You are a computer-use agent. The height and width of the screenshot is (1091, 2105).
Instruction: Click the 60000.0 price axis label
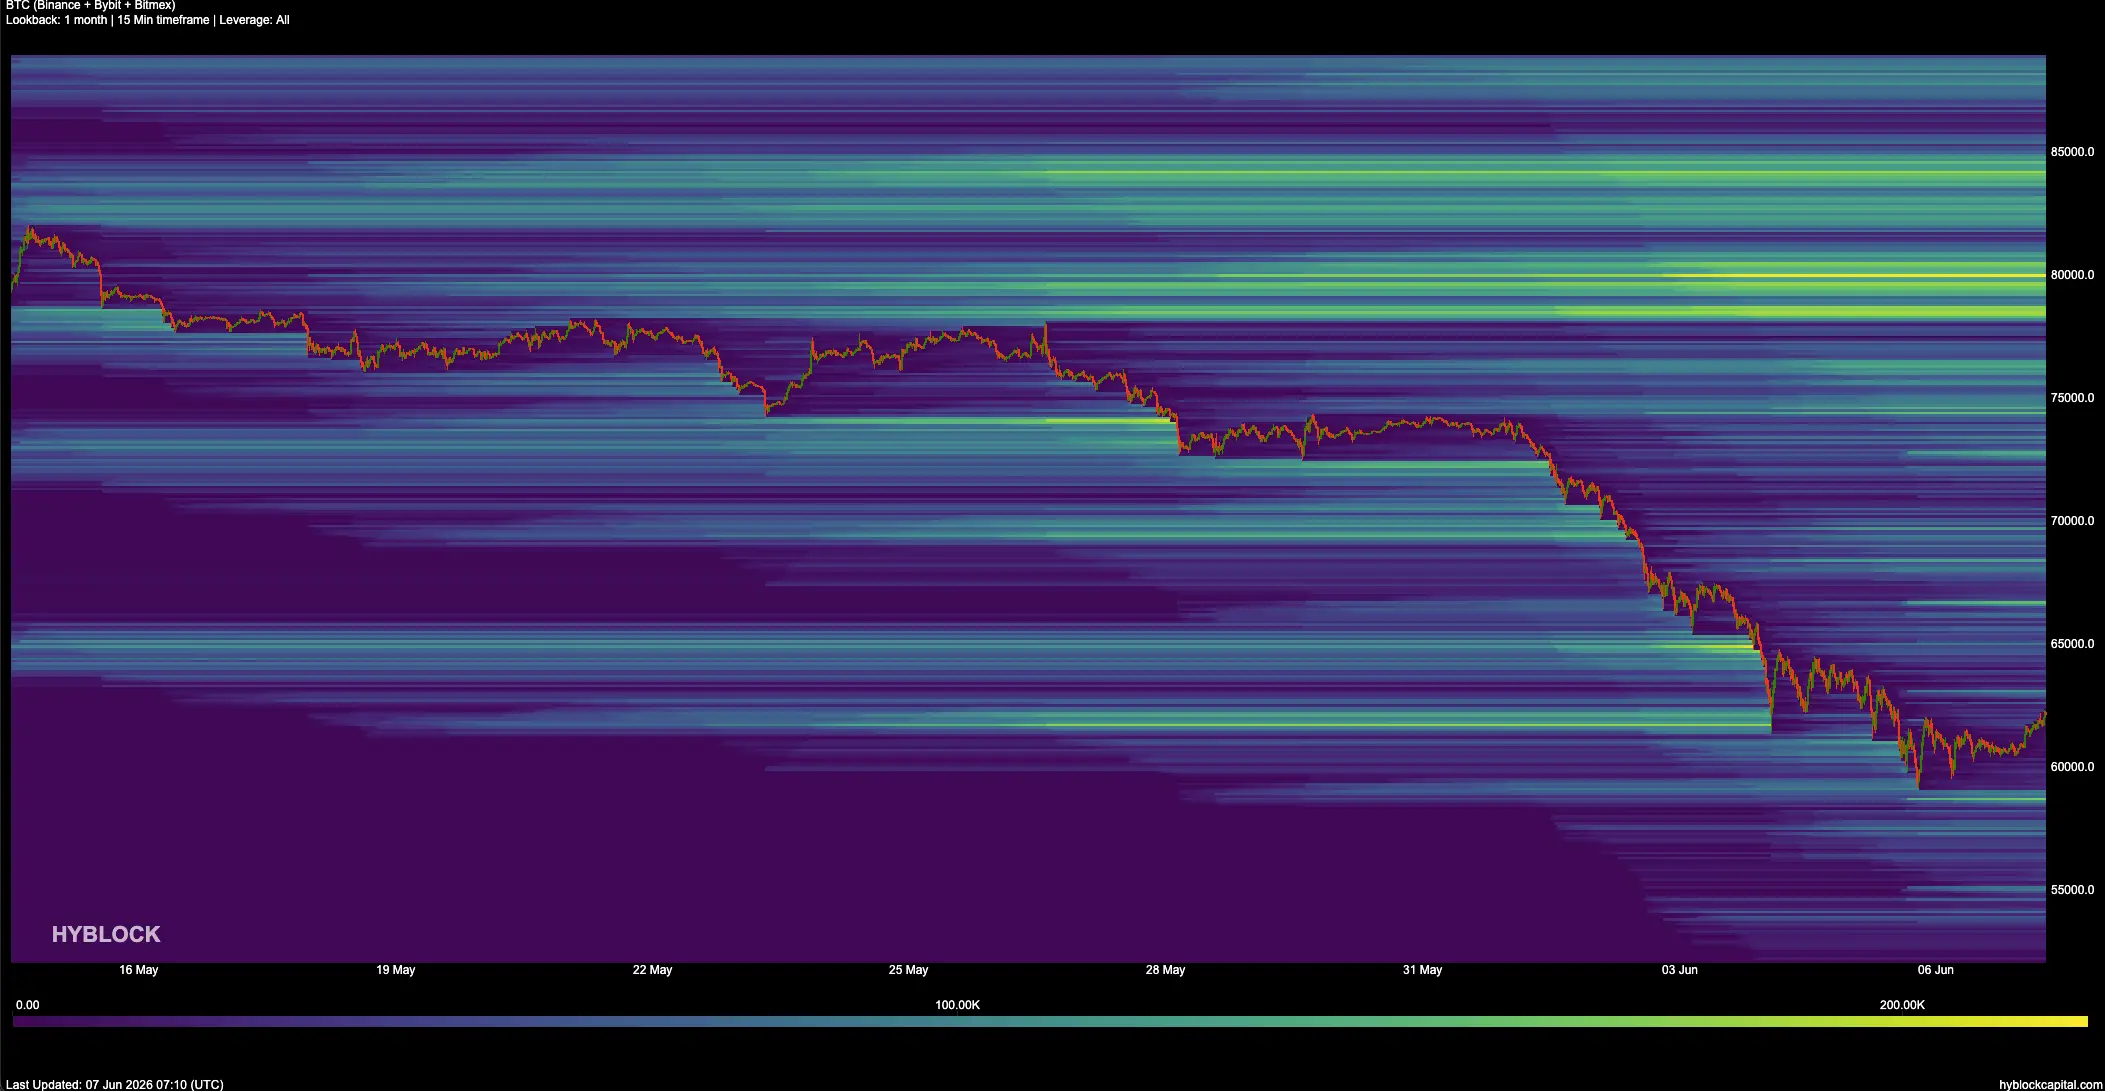click(x=2072, y=767)
